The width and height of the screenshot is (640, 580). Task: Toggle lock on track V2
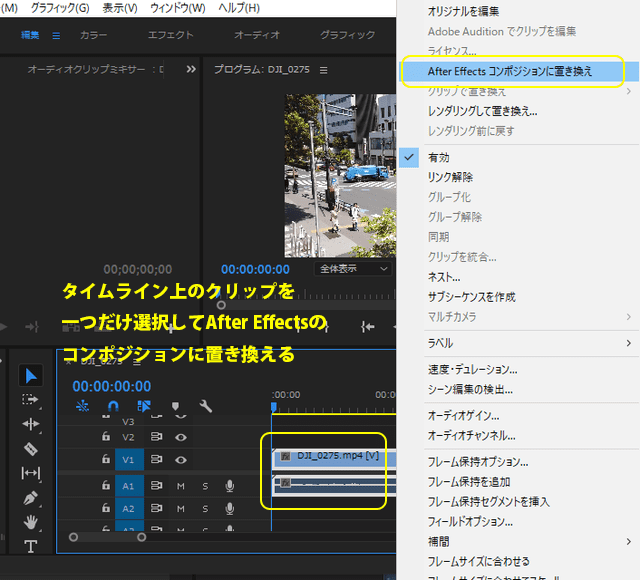pyautogui.click(x=106, y=436)
